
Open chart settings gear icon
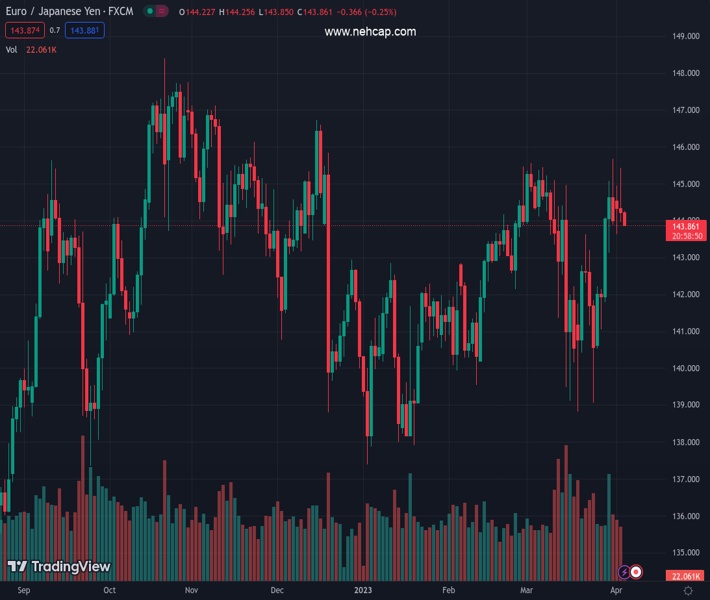688,590
